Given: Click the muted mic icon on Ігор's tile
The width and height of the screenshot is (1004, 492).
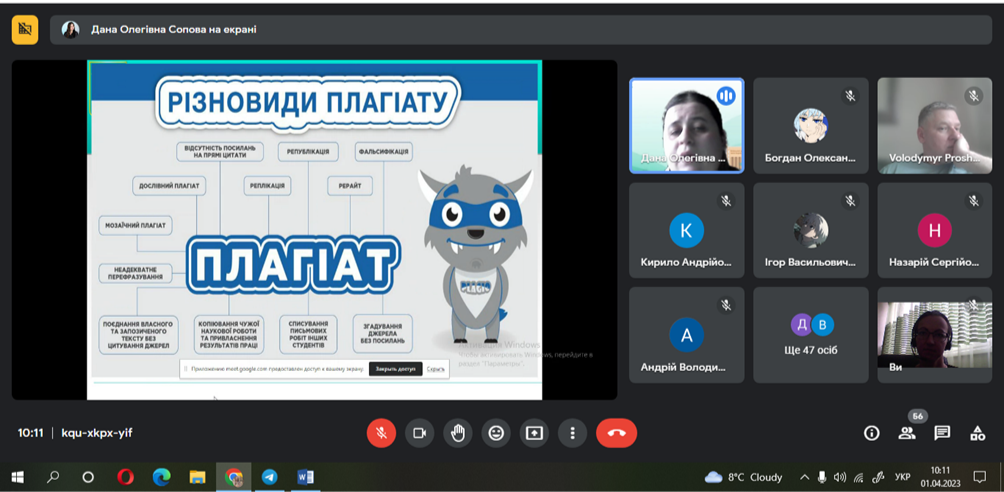Looking at the screenshot, I should [x=850, y=201].
